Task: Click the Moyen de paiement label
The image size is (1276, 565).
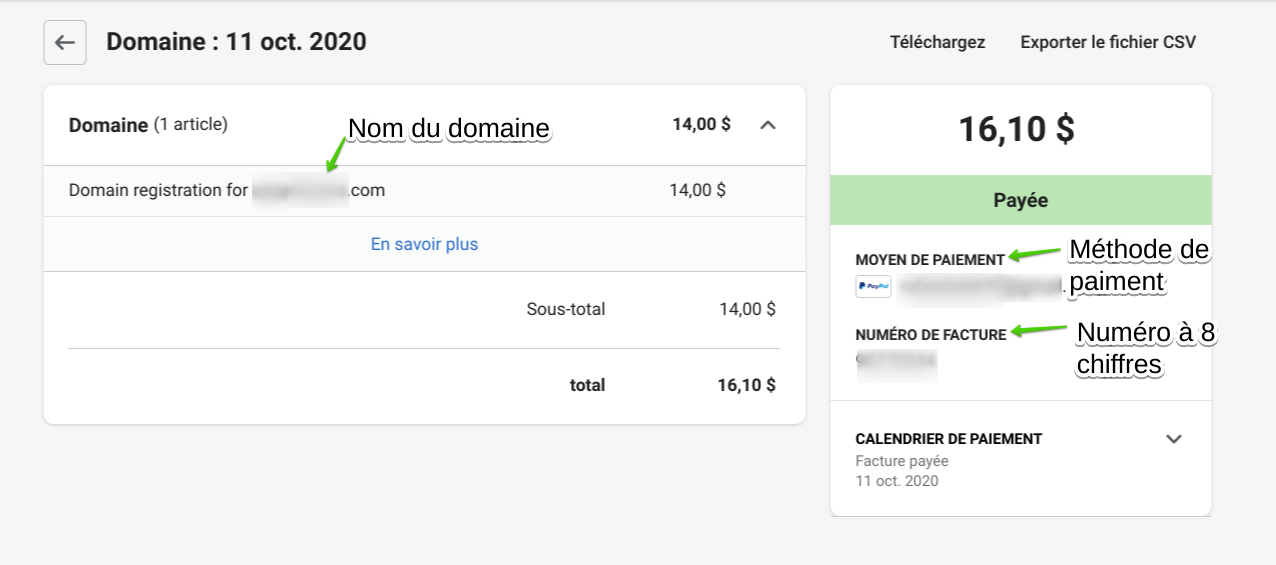Action: click(929, 260)
